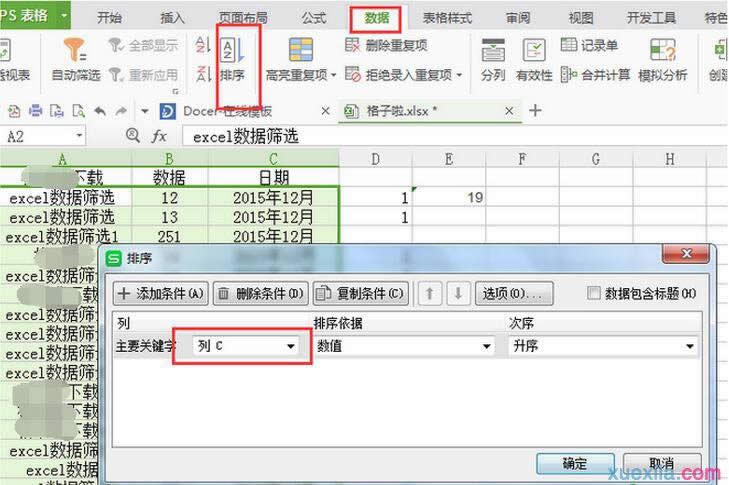
Task: Click the 删除重复项 icon
Action: click(x=353, y=45)
